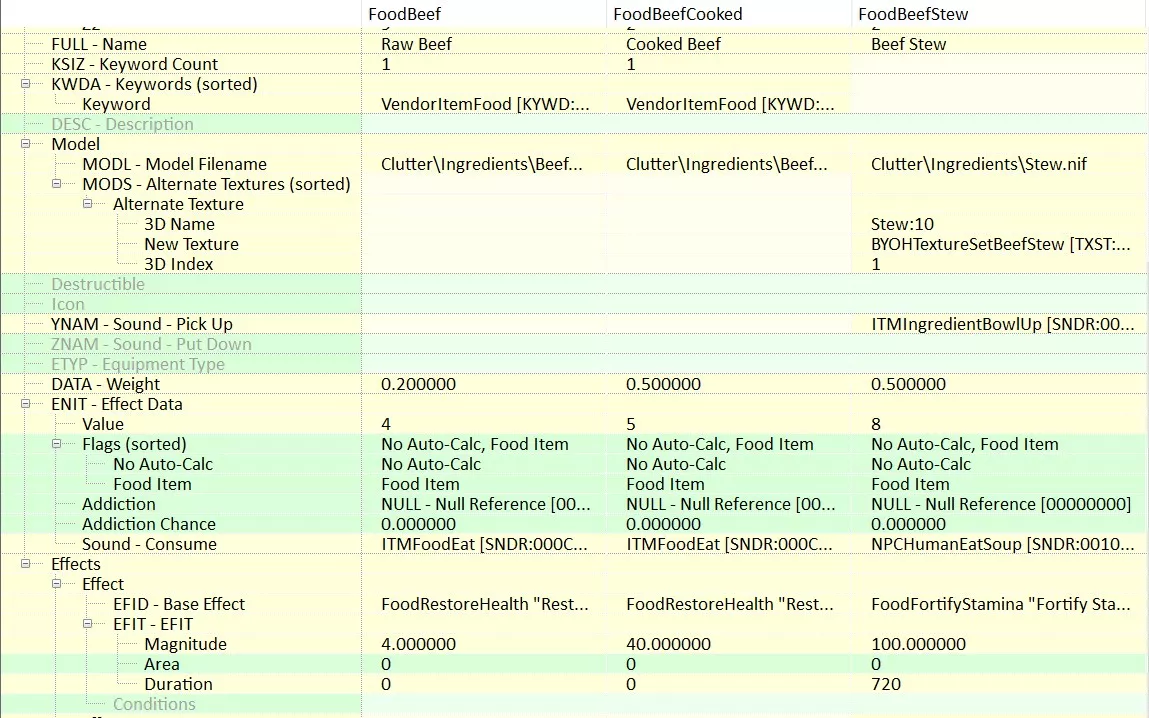Select ZNAM - Sound - Put Down row
Screen dimensions: 1149x718
coord(151,344)
